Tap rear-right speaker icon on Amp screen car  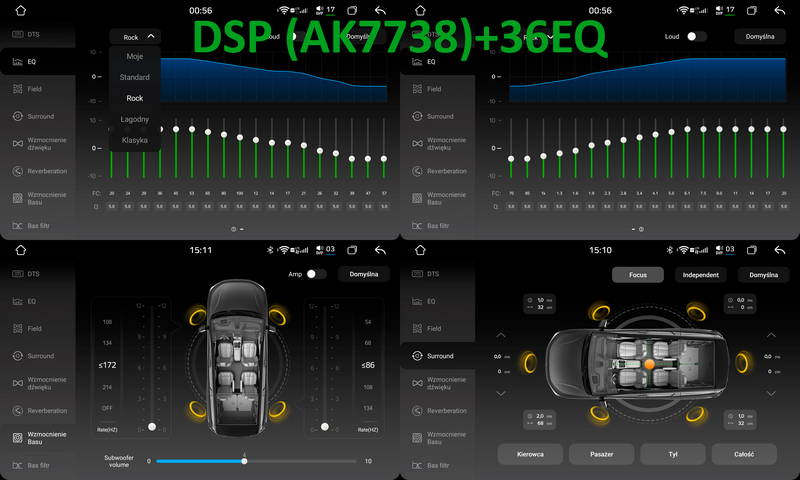[278, 409]
